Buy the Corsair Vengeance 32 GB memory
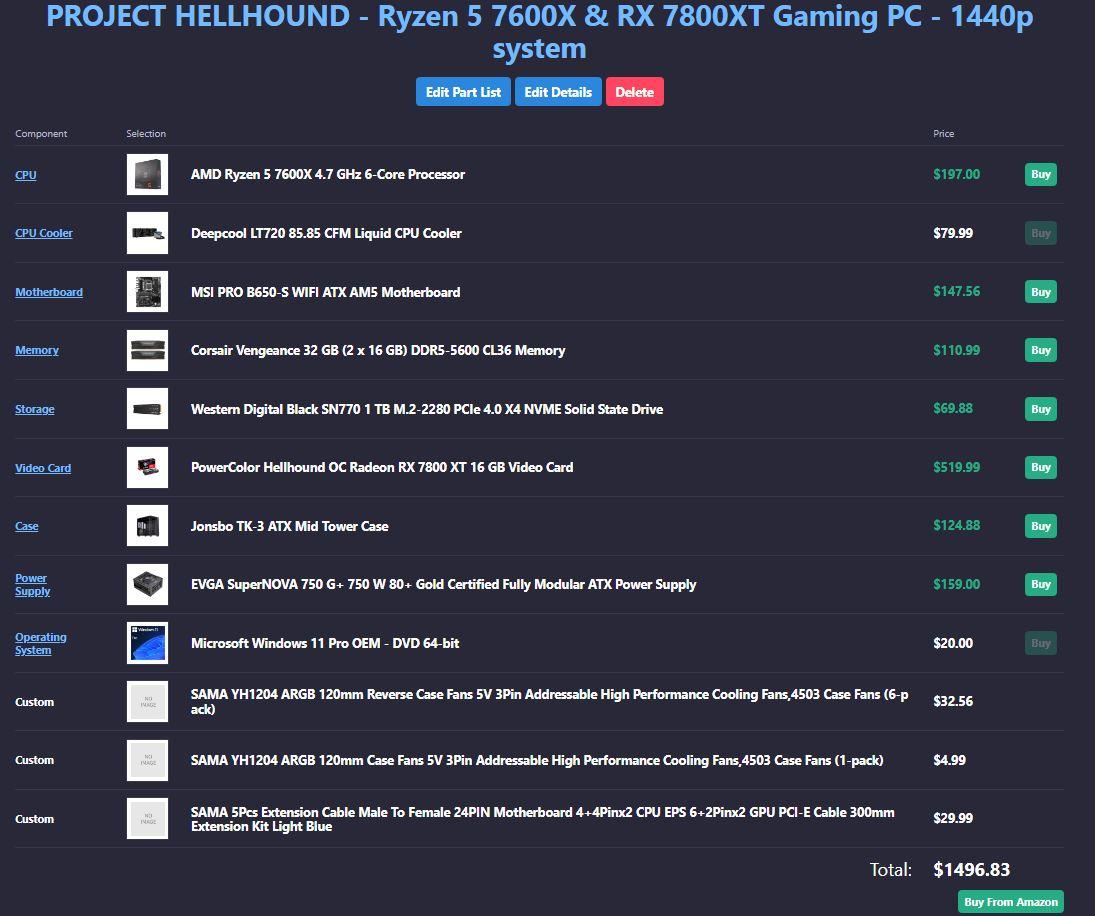The width and height of the screenshot is (1095, 916). point(1041,350)
